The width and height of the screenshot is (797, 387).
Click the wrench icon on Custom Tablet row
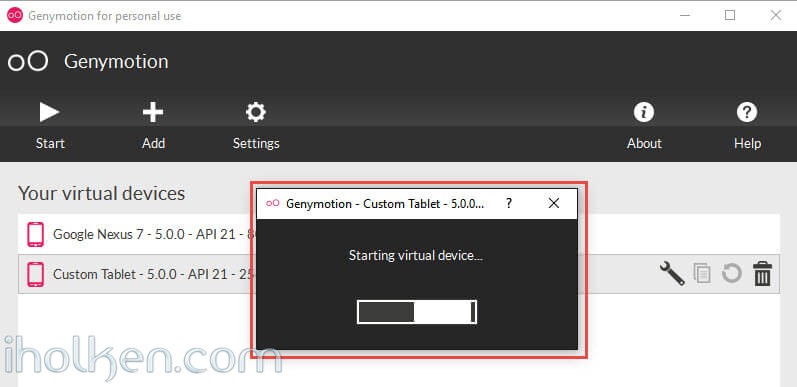point(672,274)
